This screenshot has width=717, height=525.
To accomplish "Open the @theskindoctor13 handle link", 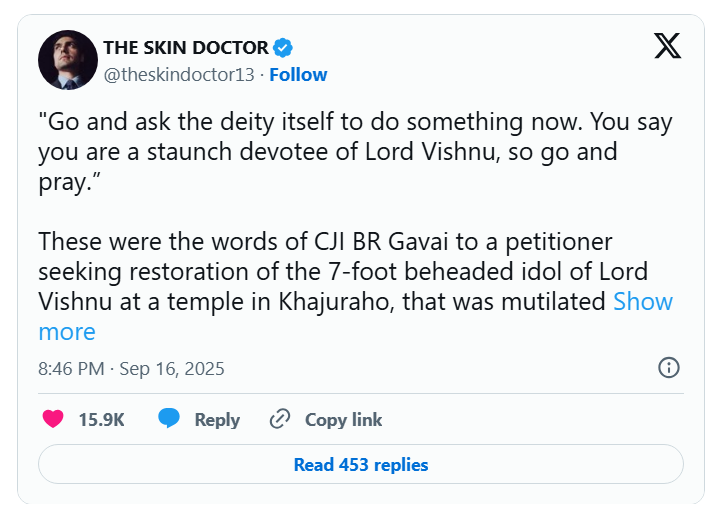I will [179, 74].
